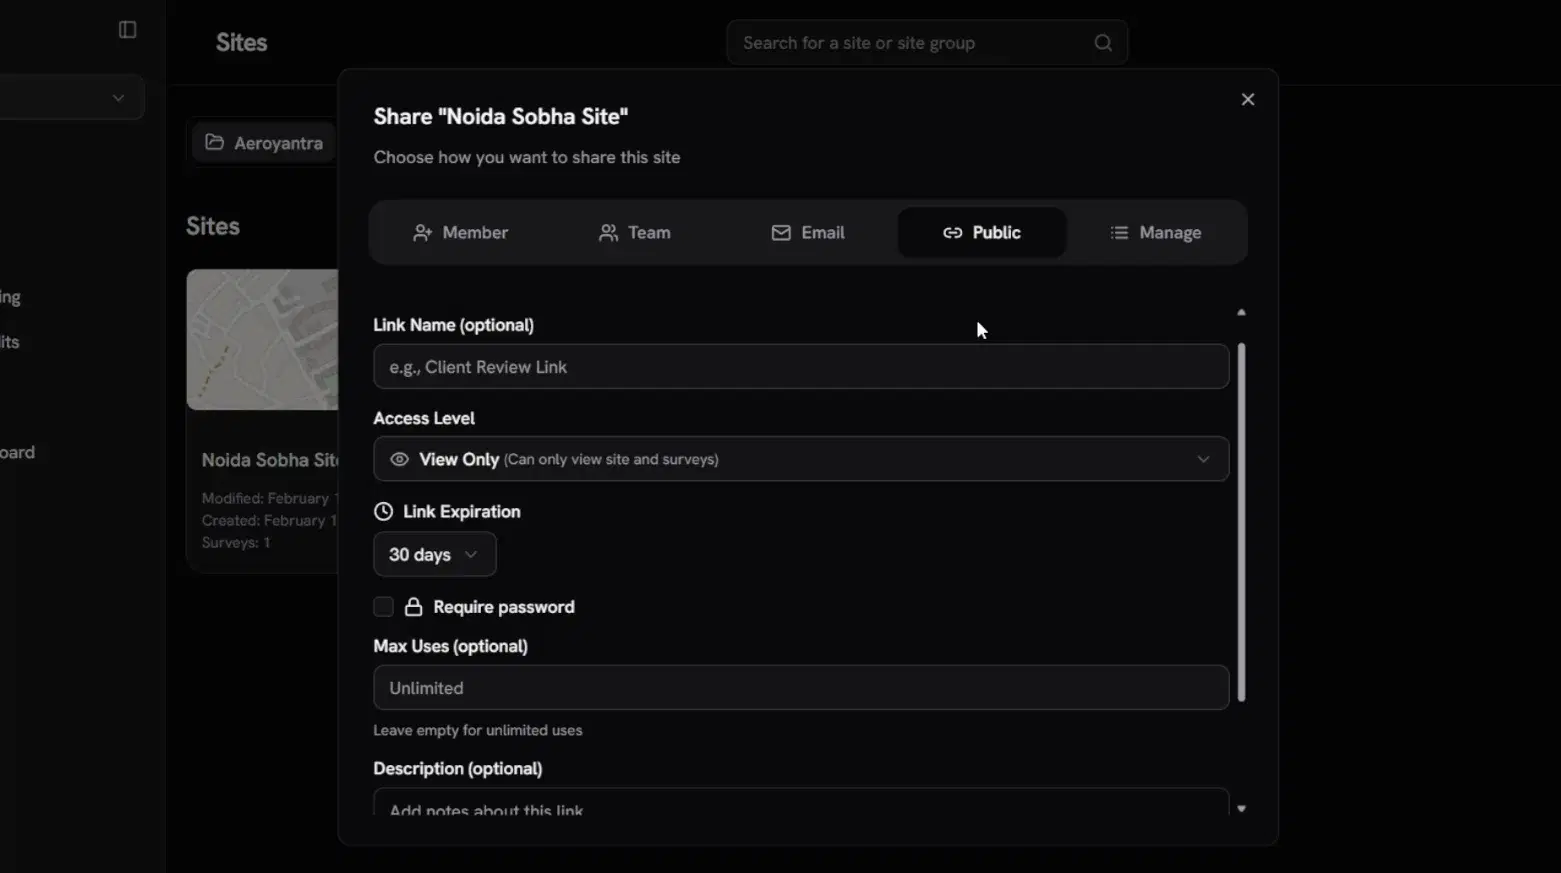Click inside the Link Name input field
The height and width of the screenshot is (873, 1561).
pos(800,367)
